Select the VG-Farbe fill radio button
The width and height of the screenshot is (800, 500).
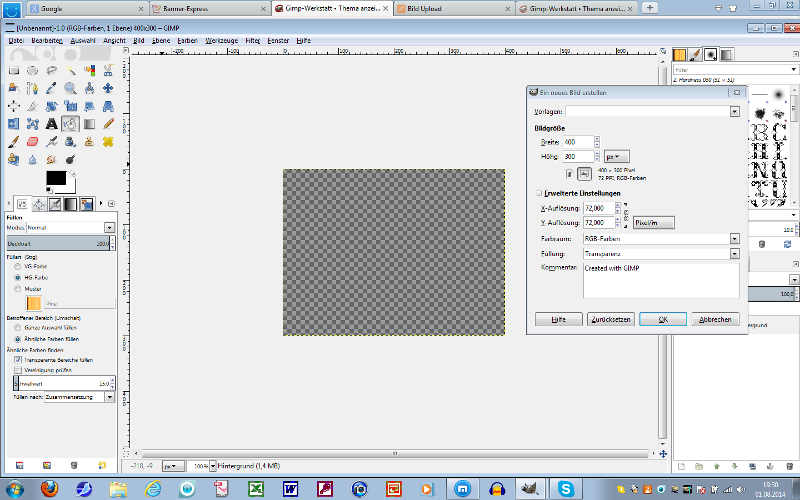pos(18,267)
